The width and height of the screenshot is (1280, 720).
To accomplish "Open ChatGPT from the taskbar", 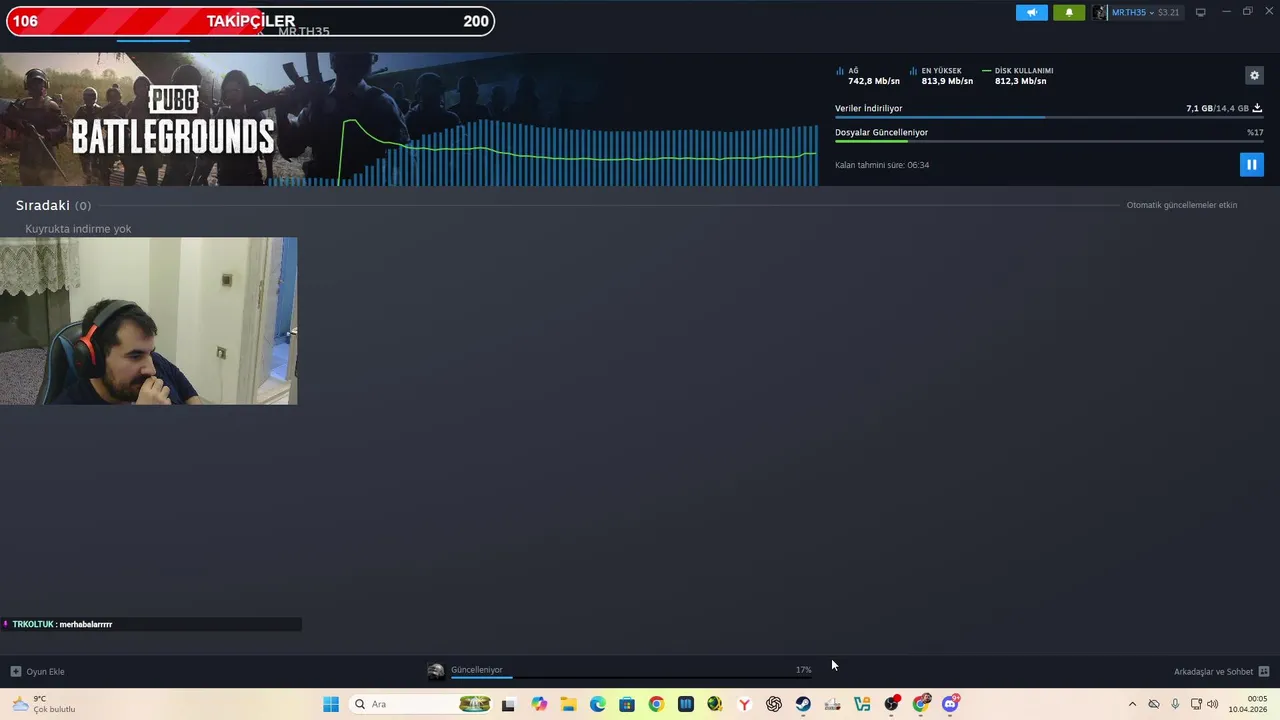I will [x=774, y=704].
